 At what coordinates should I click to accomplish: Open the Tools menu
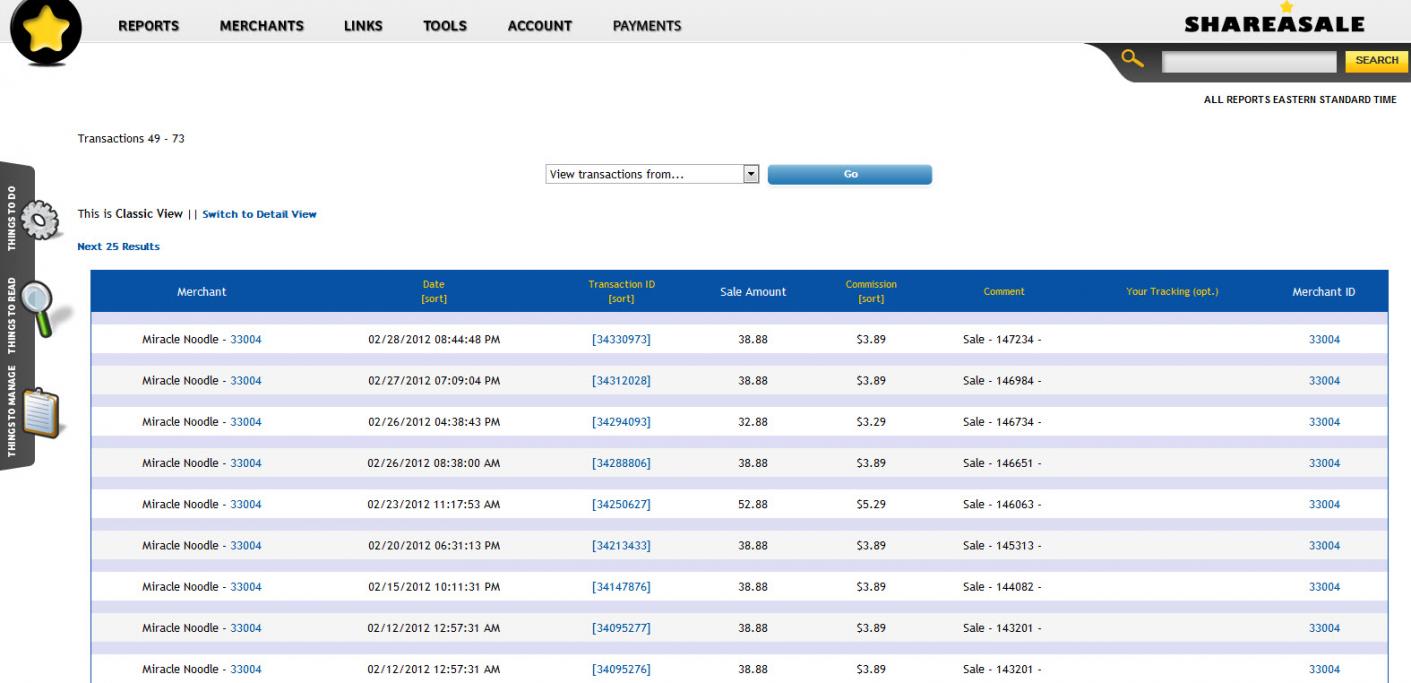click(x=445, y=26)
